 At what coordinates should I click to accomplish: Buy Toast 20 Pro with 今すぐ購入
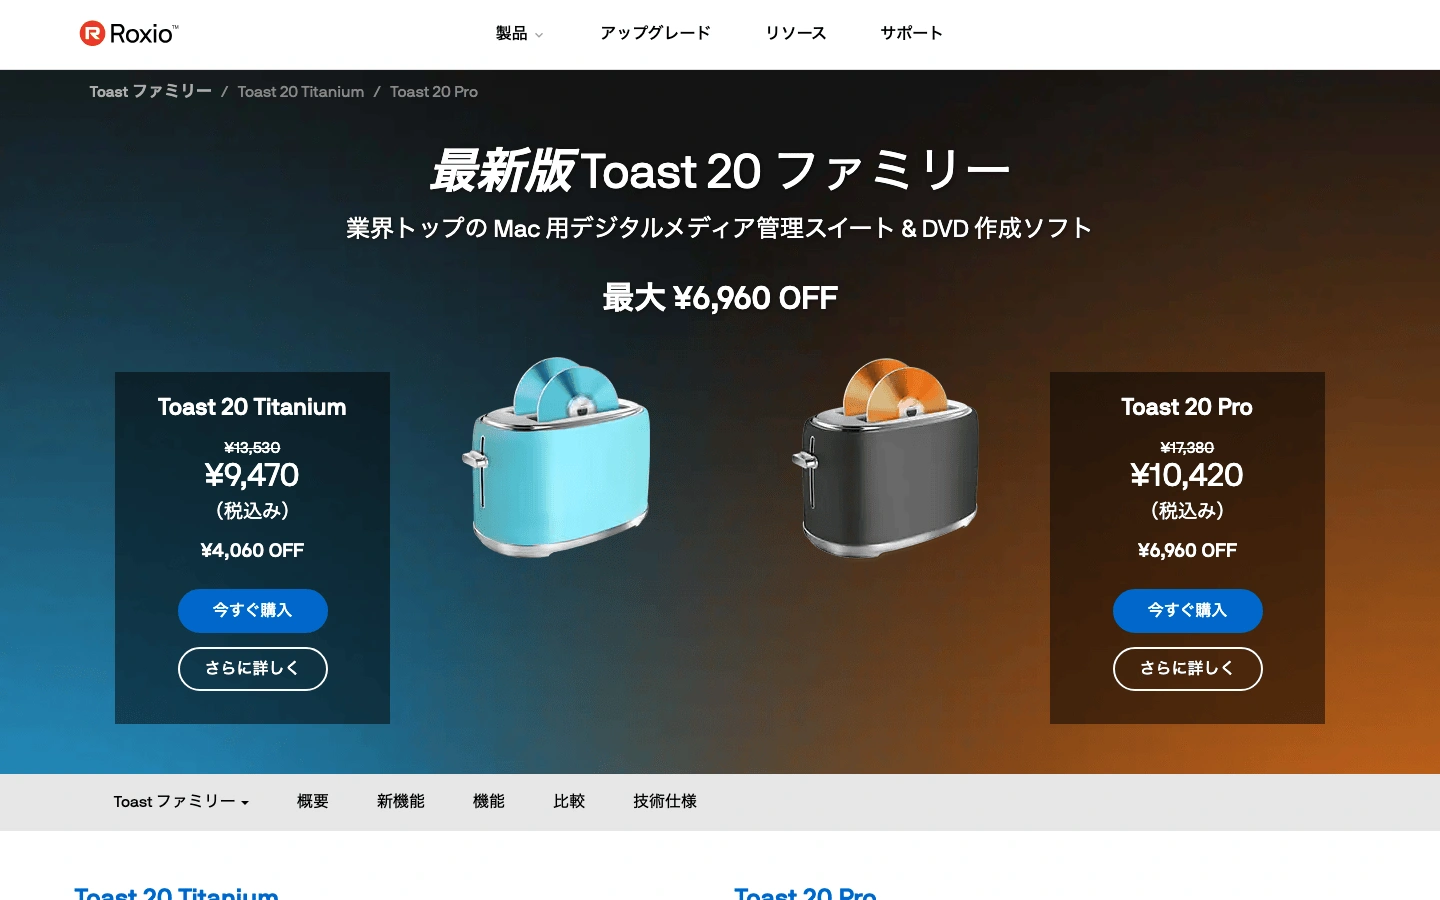tap(1188, 610)
